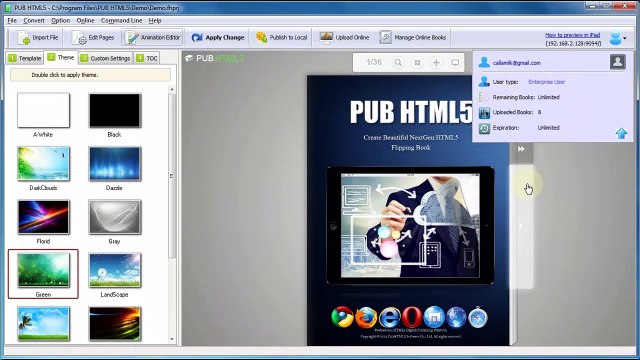Click the Internet Explorer icon on cover

(389, 317)
